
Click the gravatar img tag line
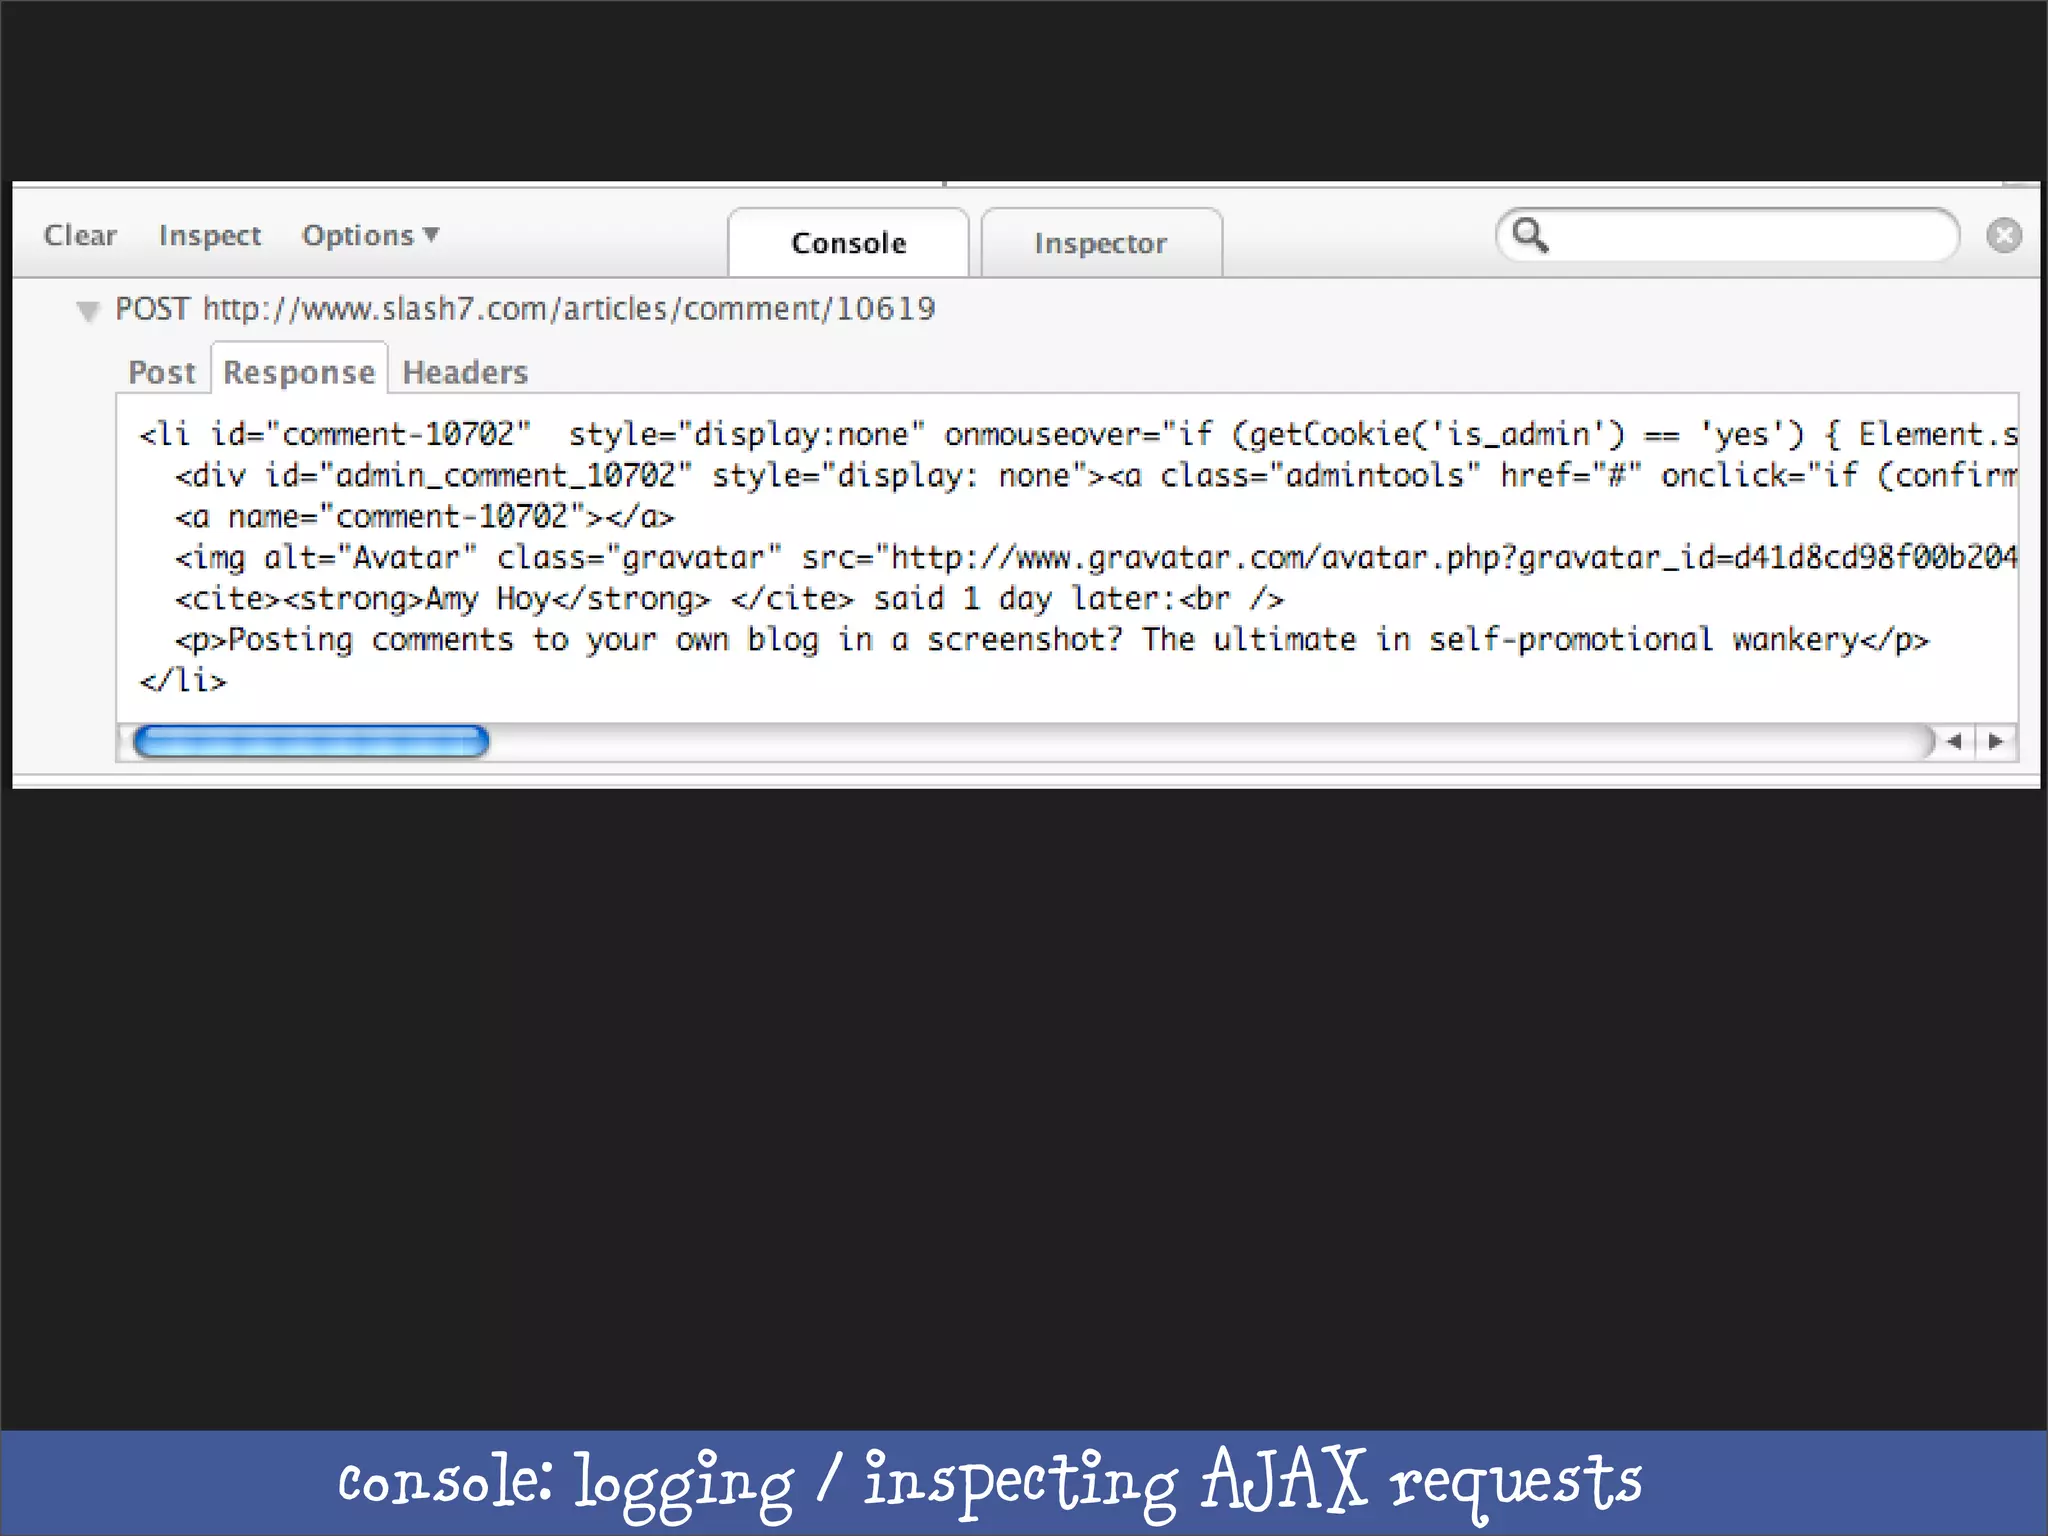[1096, 558]
